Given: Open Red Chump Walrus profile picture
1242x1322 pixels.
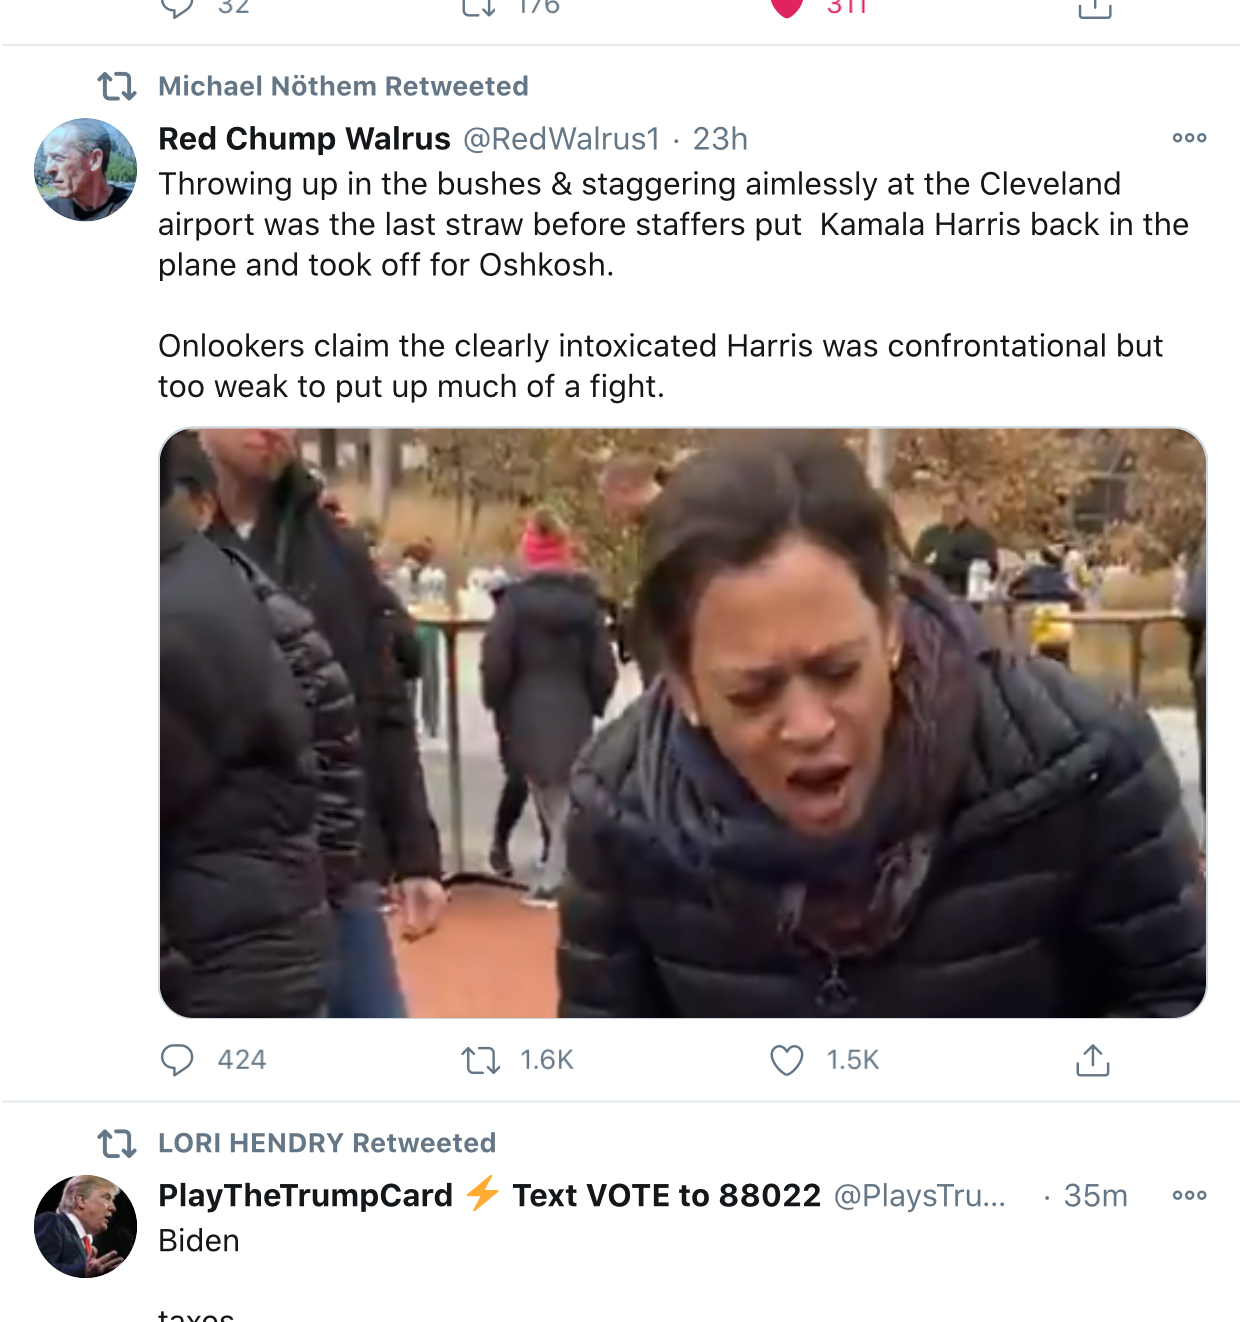Looking at the screenshot, I should (x=85, y=169).
